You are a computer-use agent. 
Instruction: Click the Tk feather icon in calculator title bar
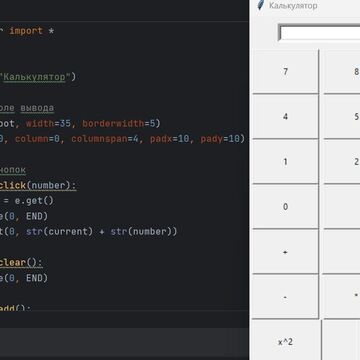[260, 5]
